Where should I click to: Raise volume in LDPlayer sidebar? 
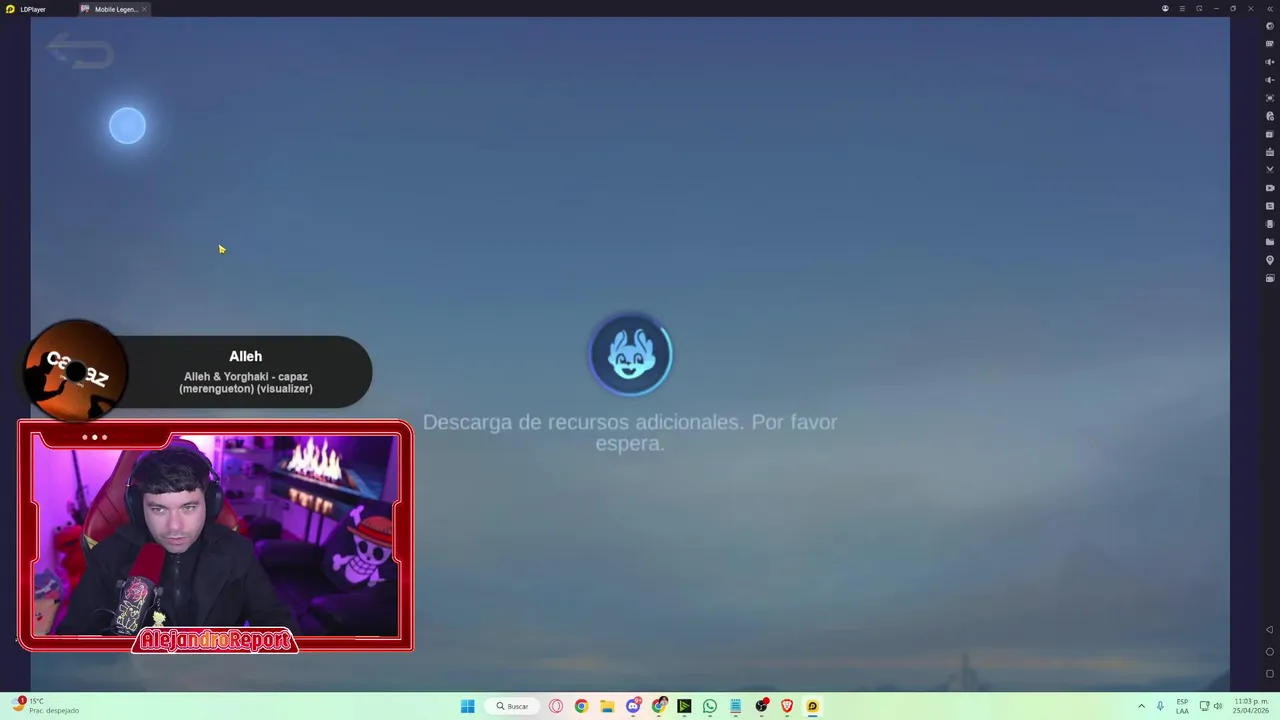click(1270, 62)
